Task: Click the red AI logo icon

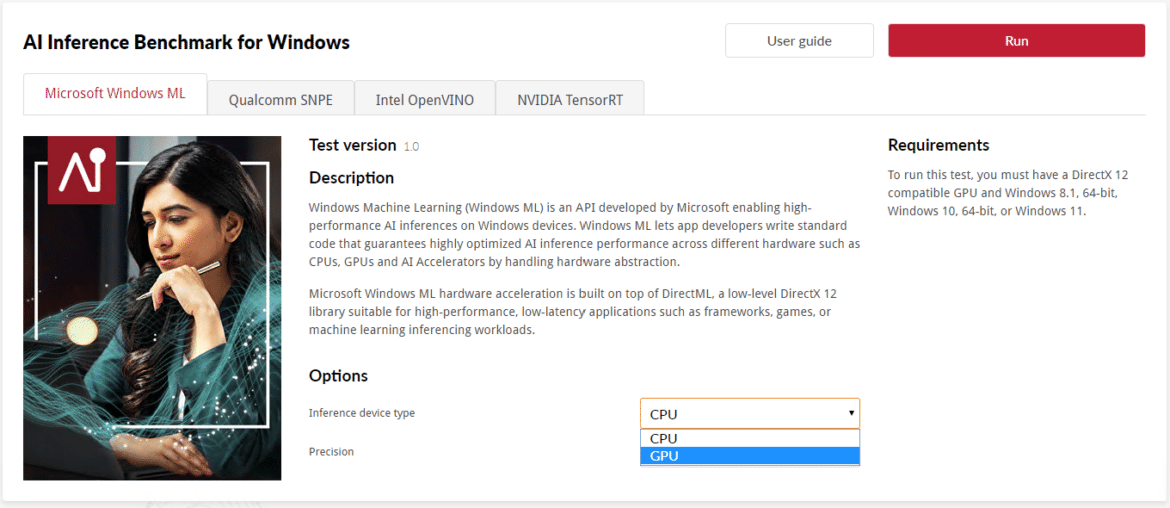Action: [81, 170]
